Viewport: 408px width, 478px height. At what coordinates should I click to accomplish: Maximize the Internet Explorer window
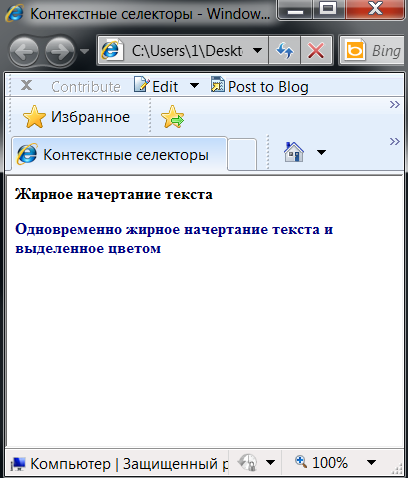pyautogui.click(x=328, y=9)
